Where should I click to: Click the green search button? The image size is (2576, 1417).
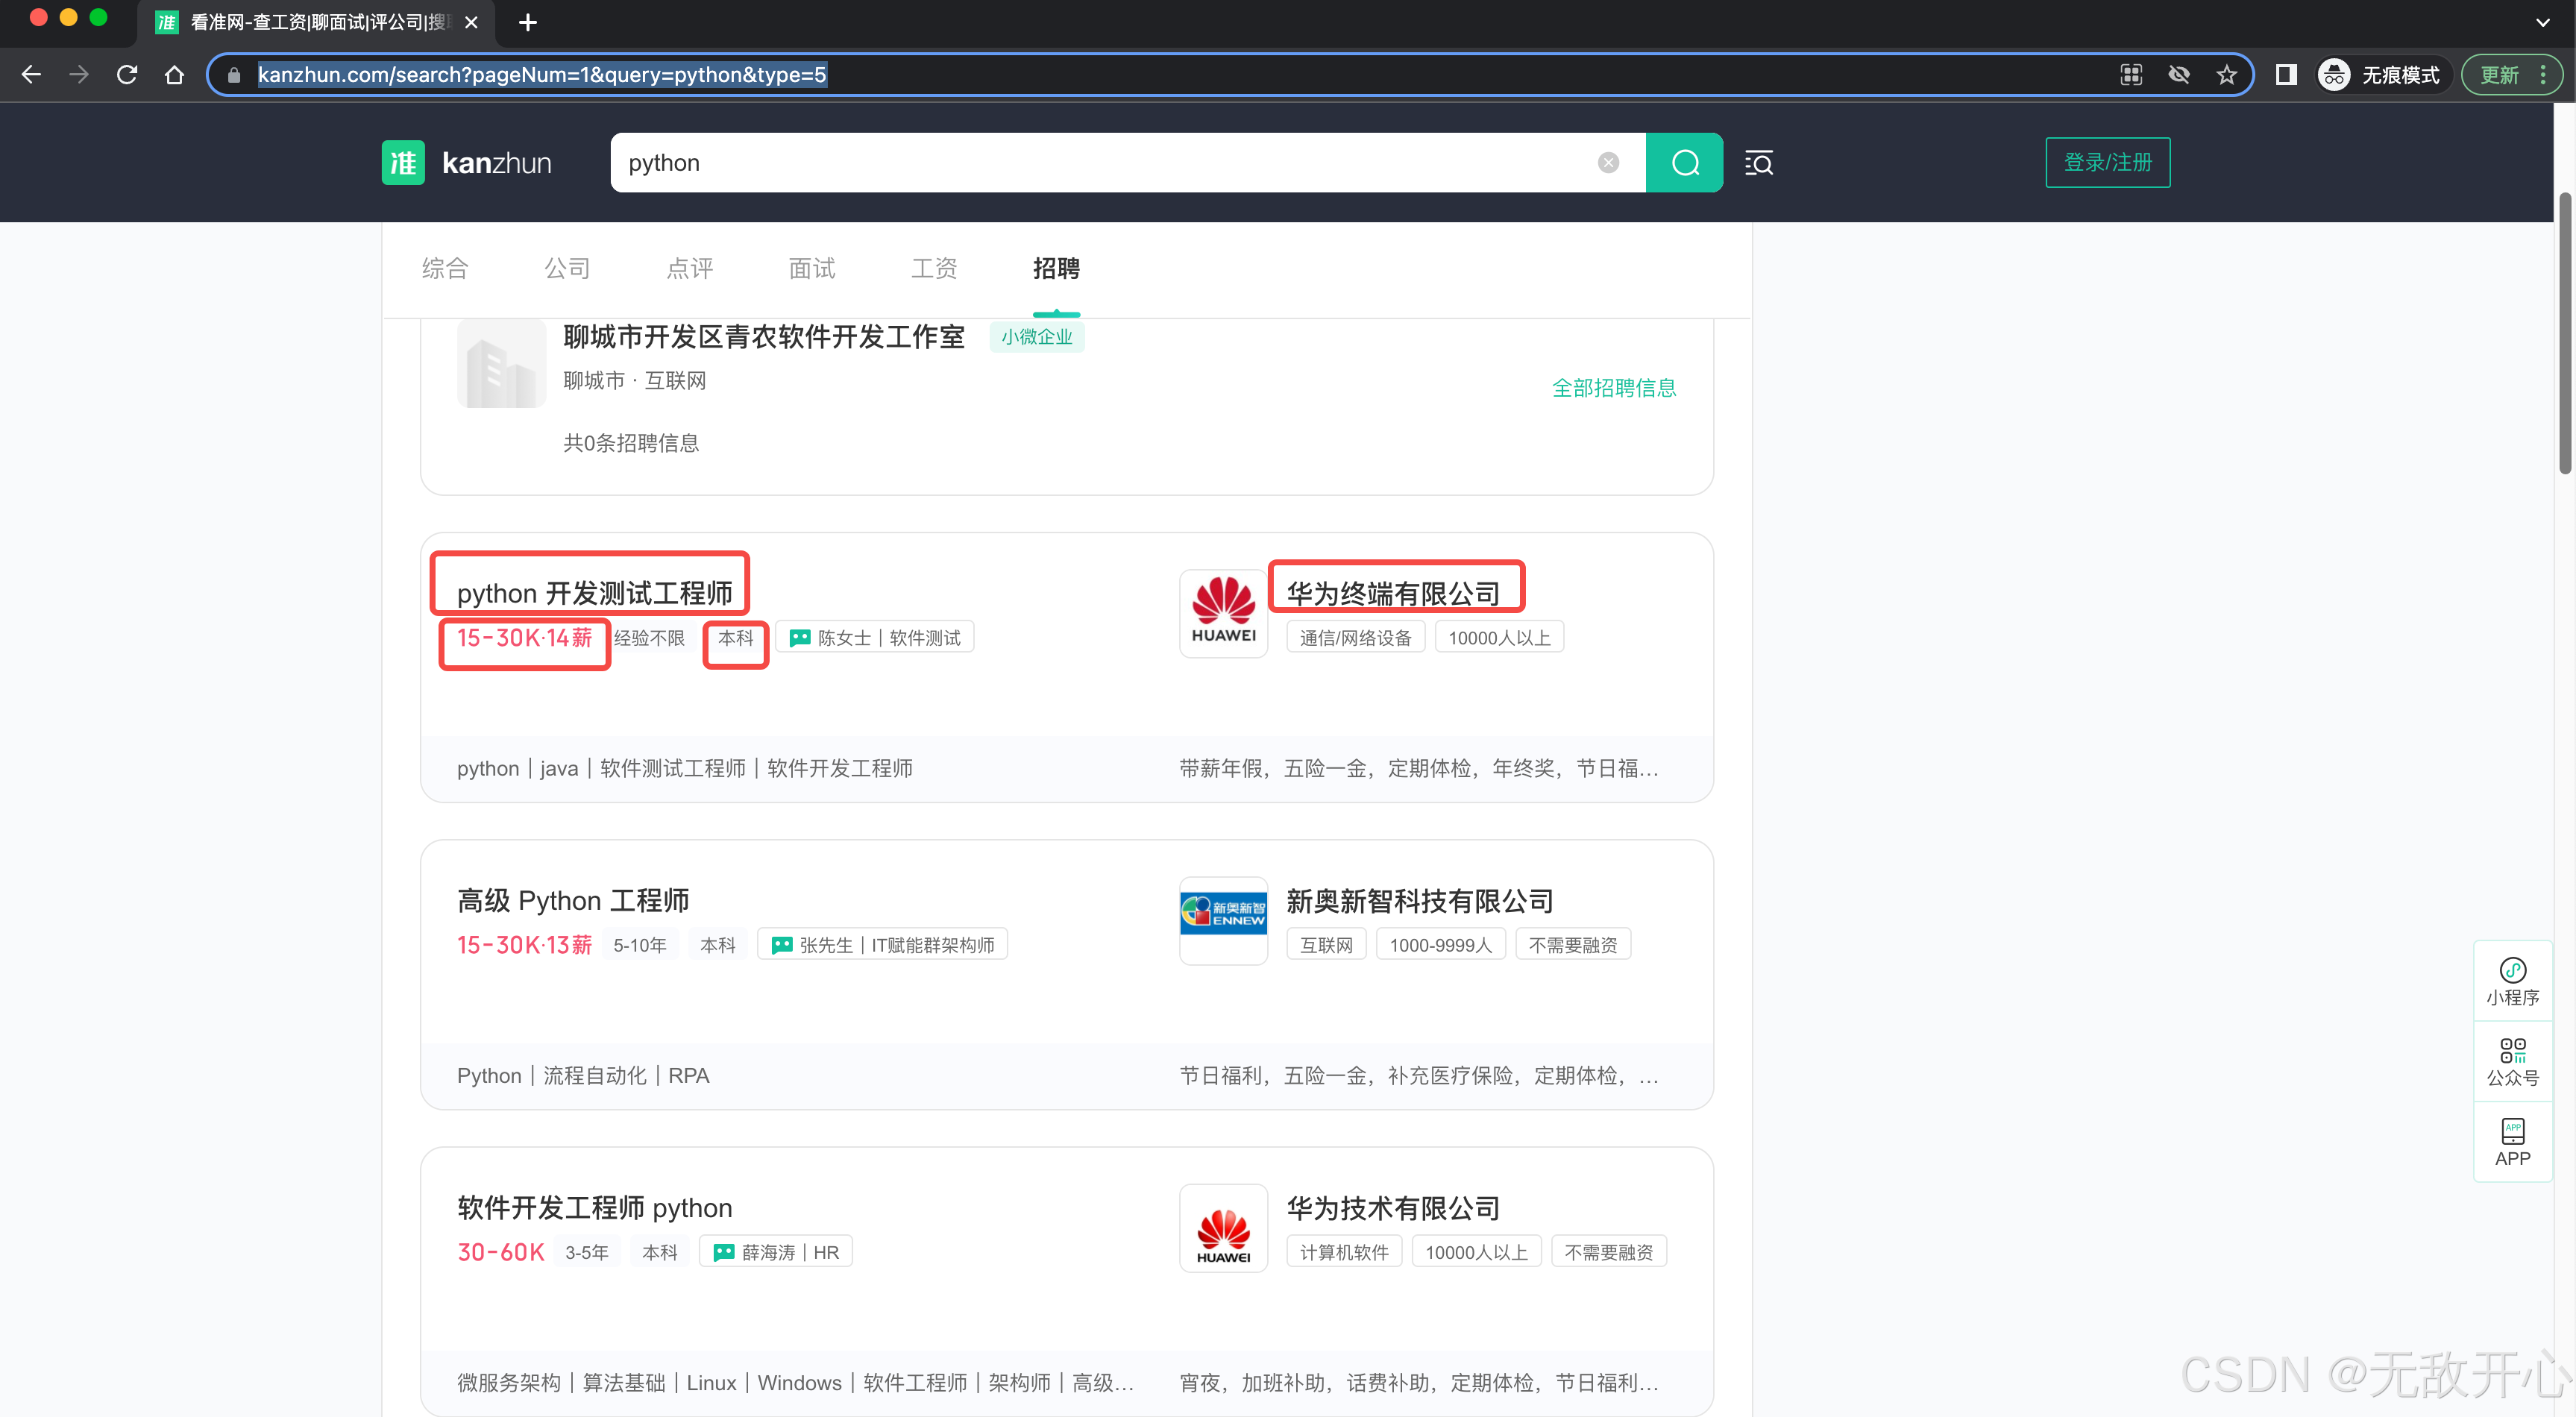(x=1685, y=163)
